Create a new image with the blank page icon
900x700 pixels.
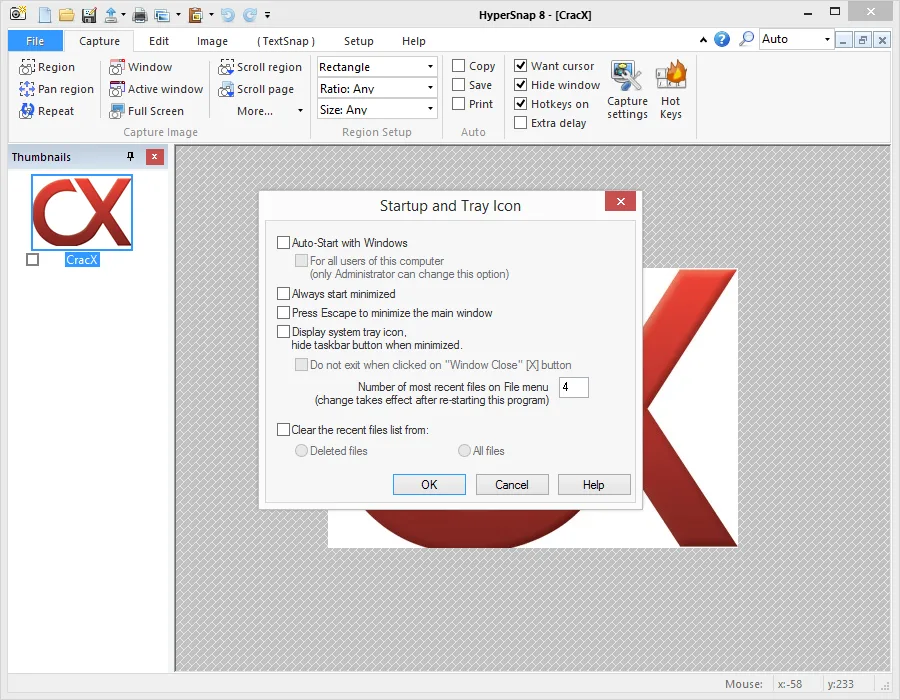pyautogui.click(x=45, y=15)
